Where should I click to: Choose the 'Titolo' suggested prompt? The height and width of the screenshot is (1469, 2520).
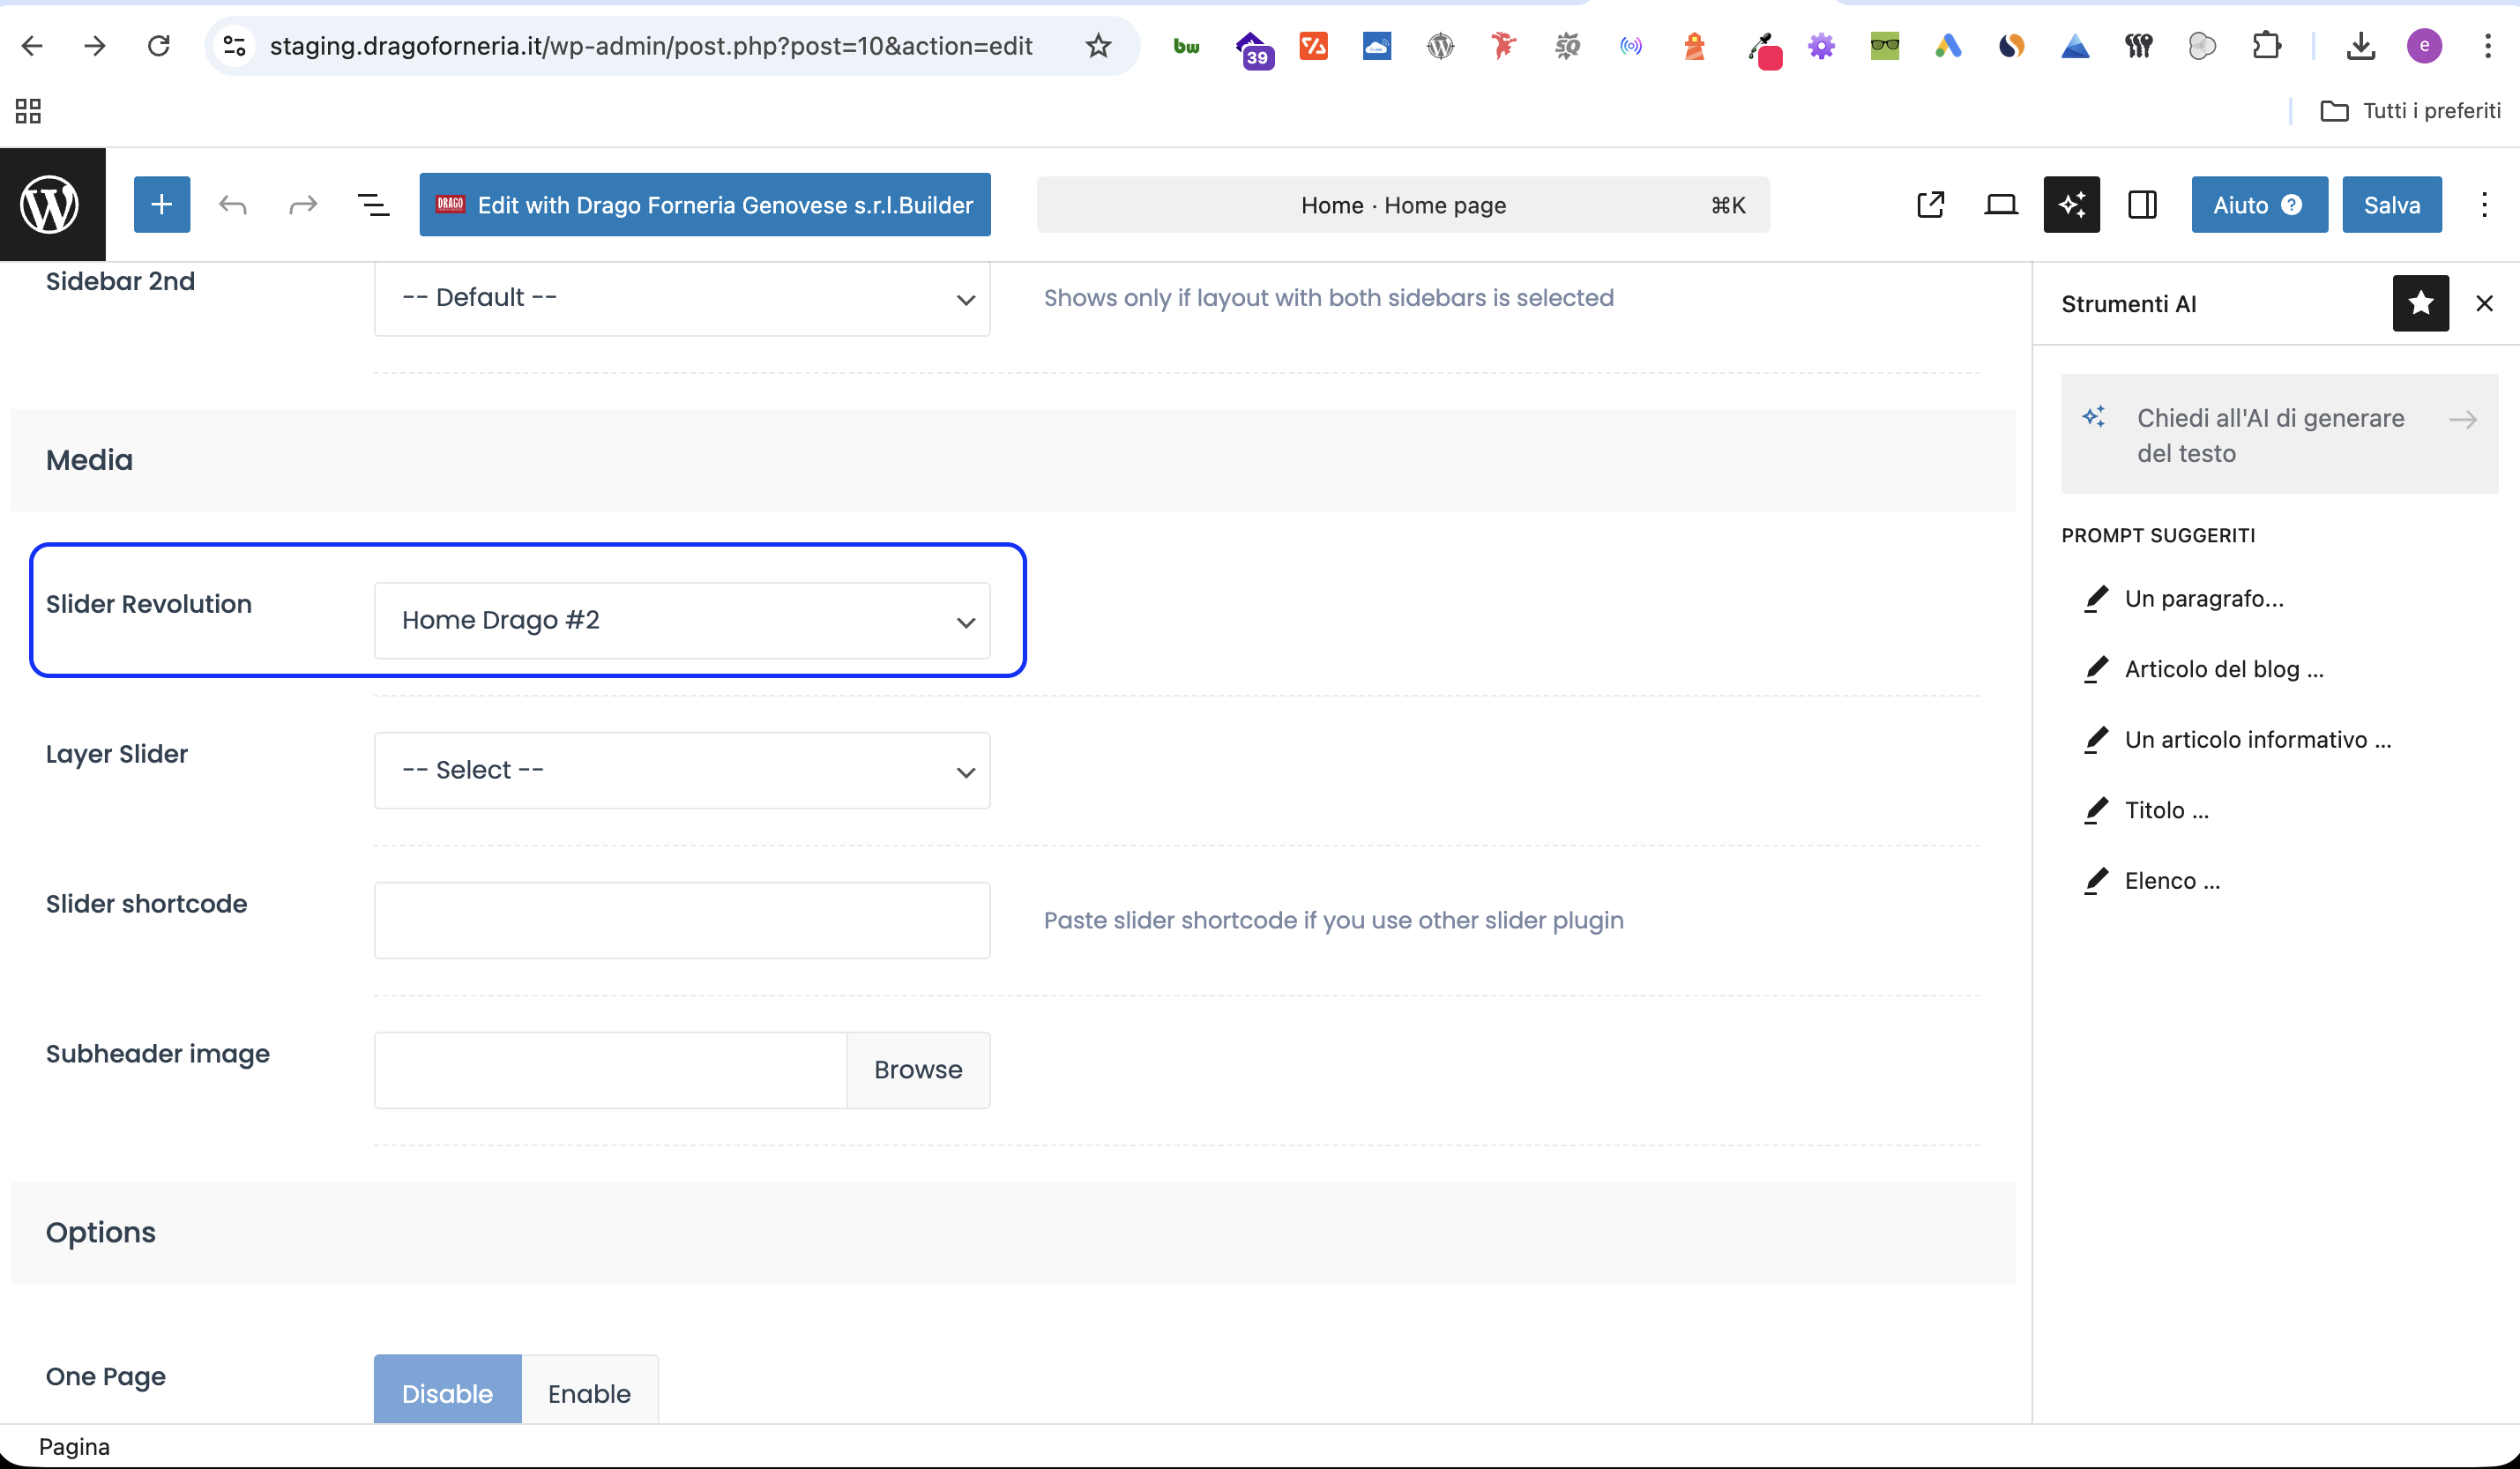2166,810
